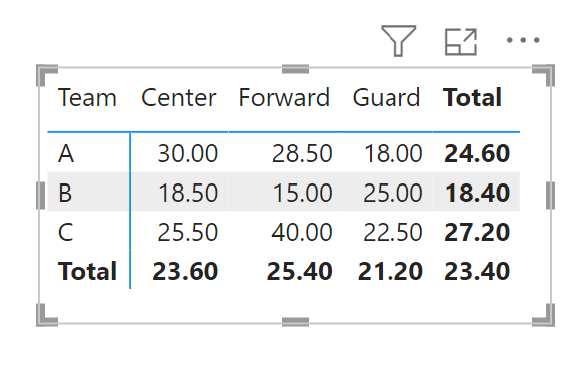Viewport: 587px width, 369px height.
Task: Sort by the Center column header
Action: pyautogui.click(x=179, y=98)
